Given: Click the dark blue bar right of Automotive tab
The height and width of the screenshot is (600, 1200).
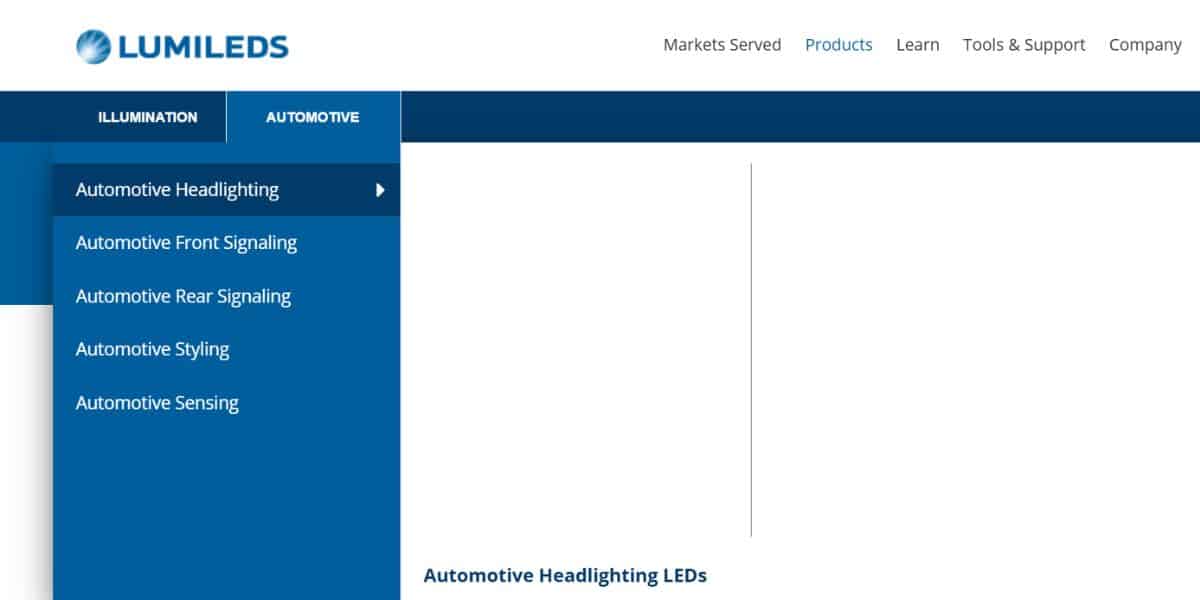Looking at the screenshot, I should click(x=800, y=117).
